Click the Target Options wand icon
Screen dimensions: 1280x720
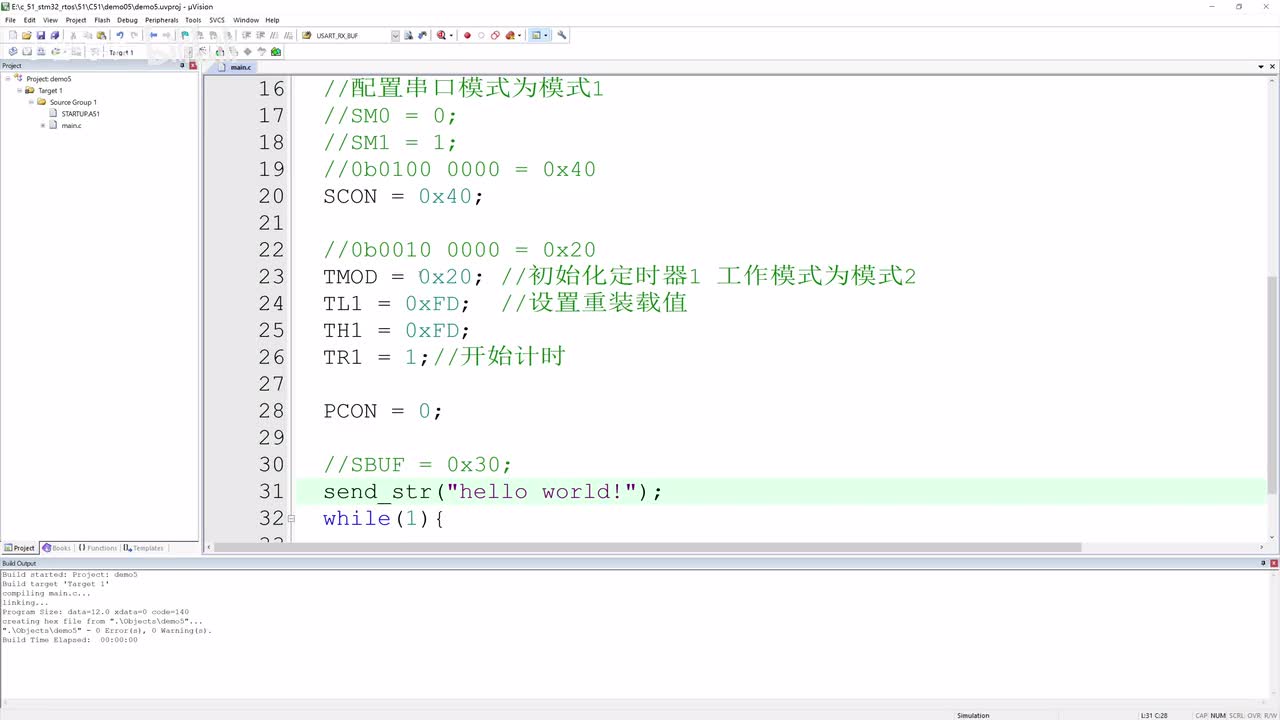(x=203, y=52)
